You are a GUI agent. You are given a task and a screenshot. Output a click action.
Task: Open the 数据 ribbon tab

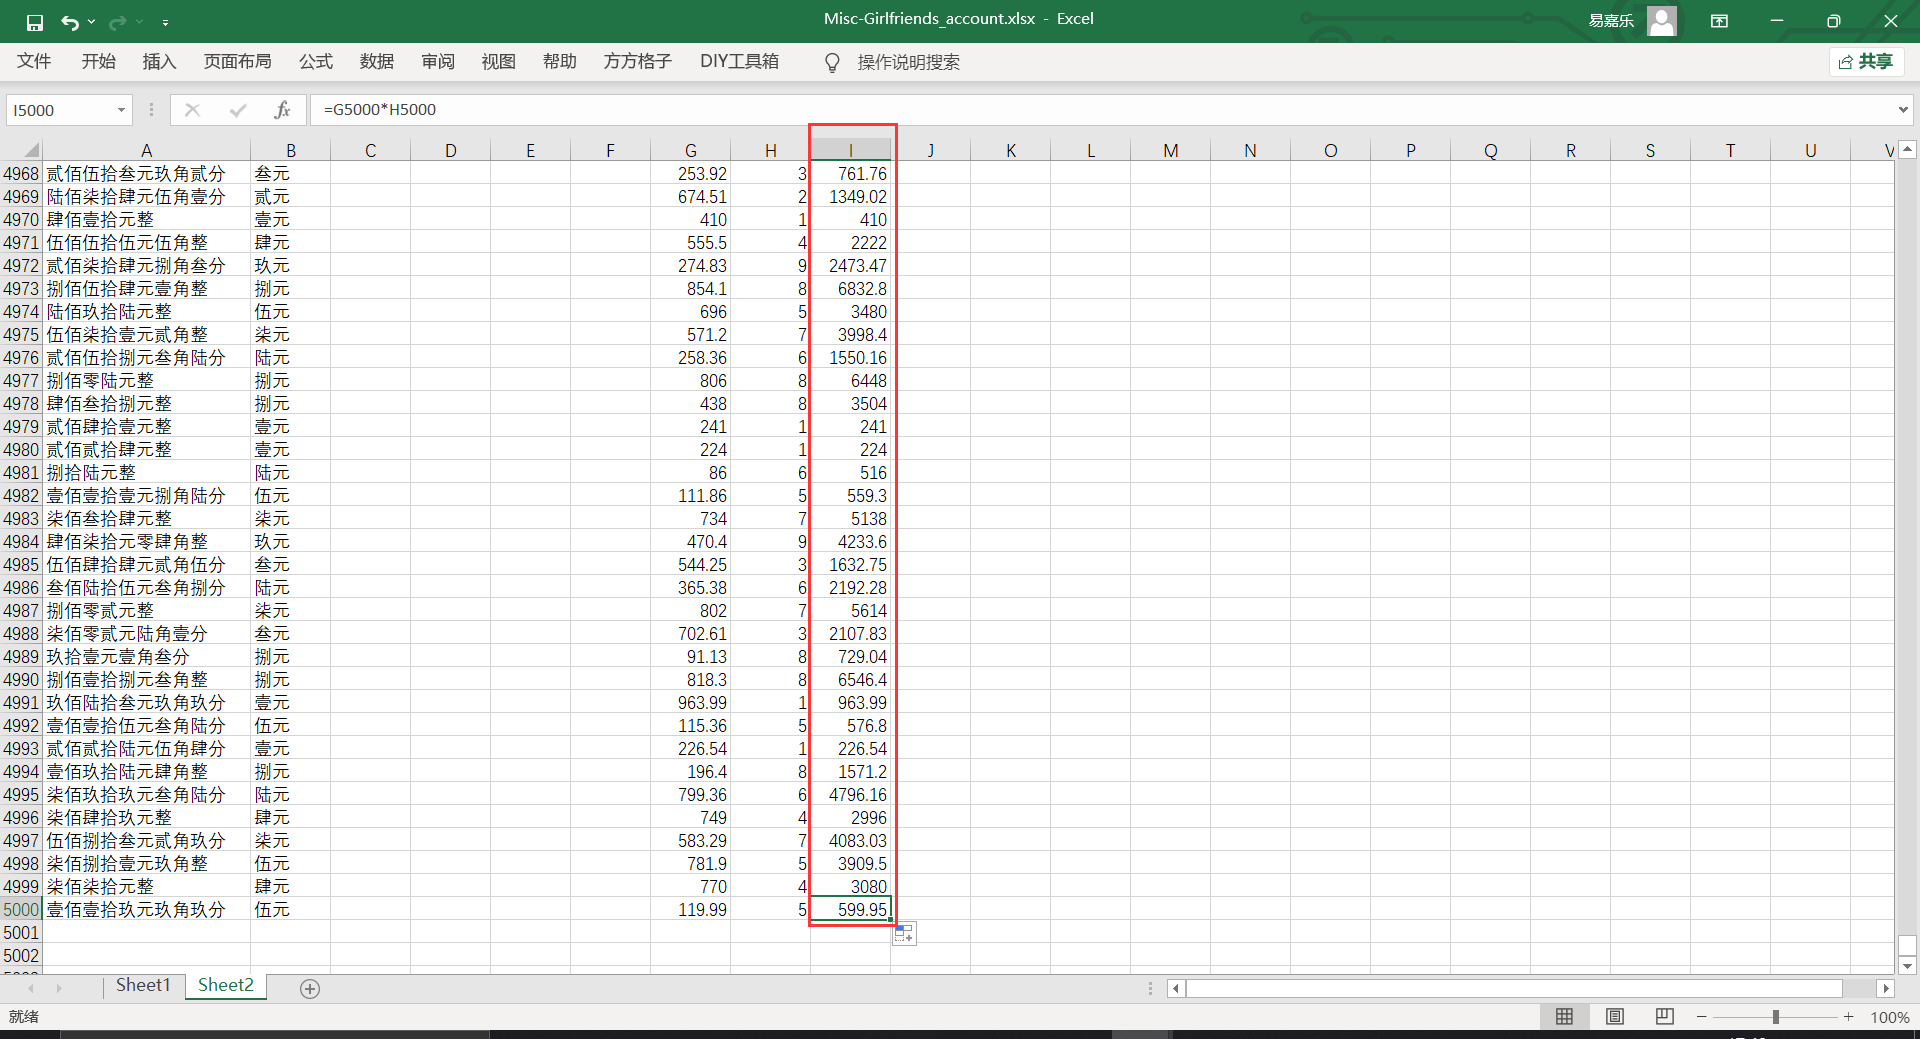point(377,62)
